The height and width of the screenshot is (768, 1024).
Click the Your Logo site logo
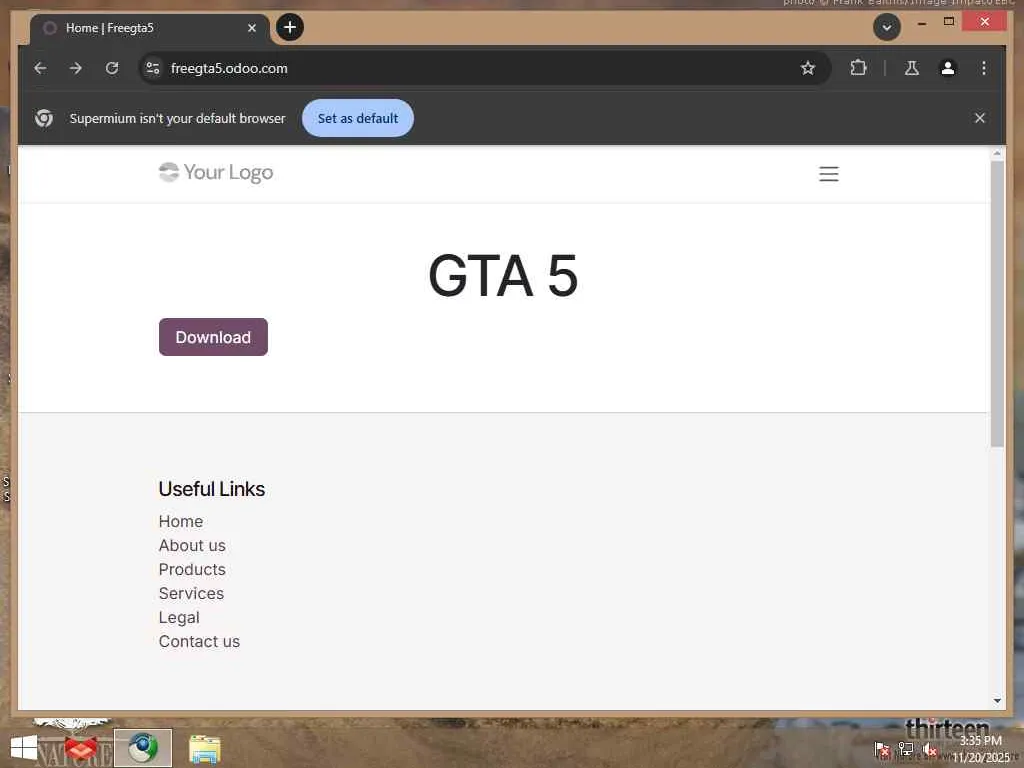[x=216, y=172]
